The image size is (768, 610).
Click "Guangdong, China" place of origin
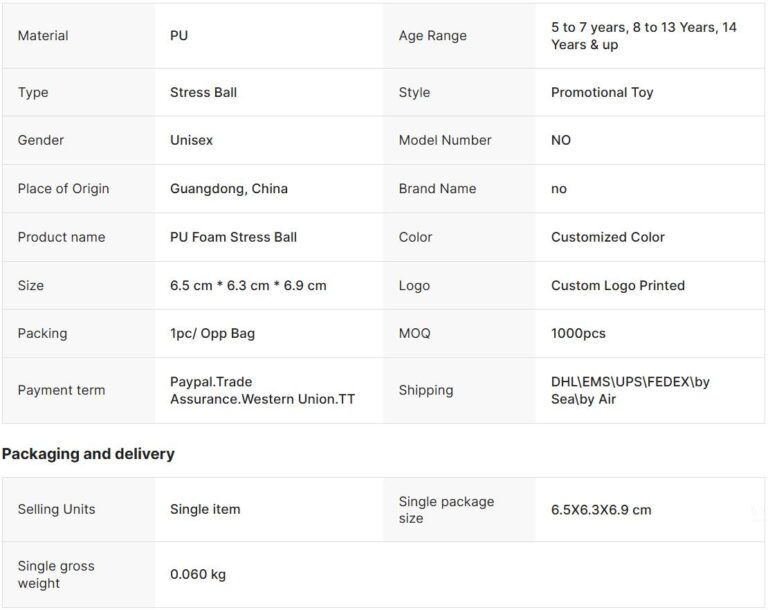228,188
